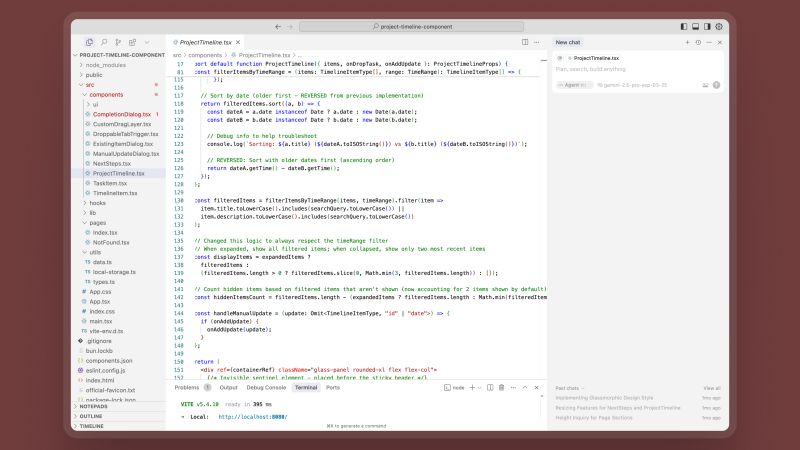
Task: Kill terminal with trash icon
Action: tap(502, 388)
